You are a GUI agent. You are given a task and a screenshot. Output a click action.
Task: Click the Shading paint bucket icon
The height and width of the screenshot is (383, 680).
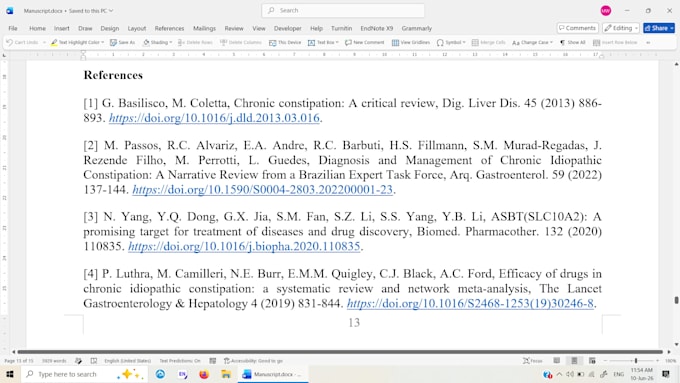146,43
